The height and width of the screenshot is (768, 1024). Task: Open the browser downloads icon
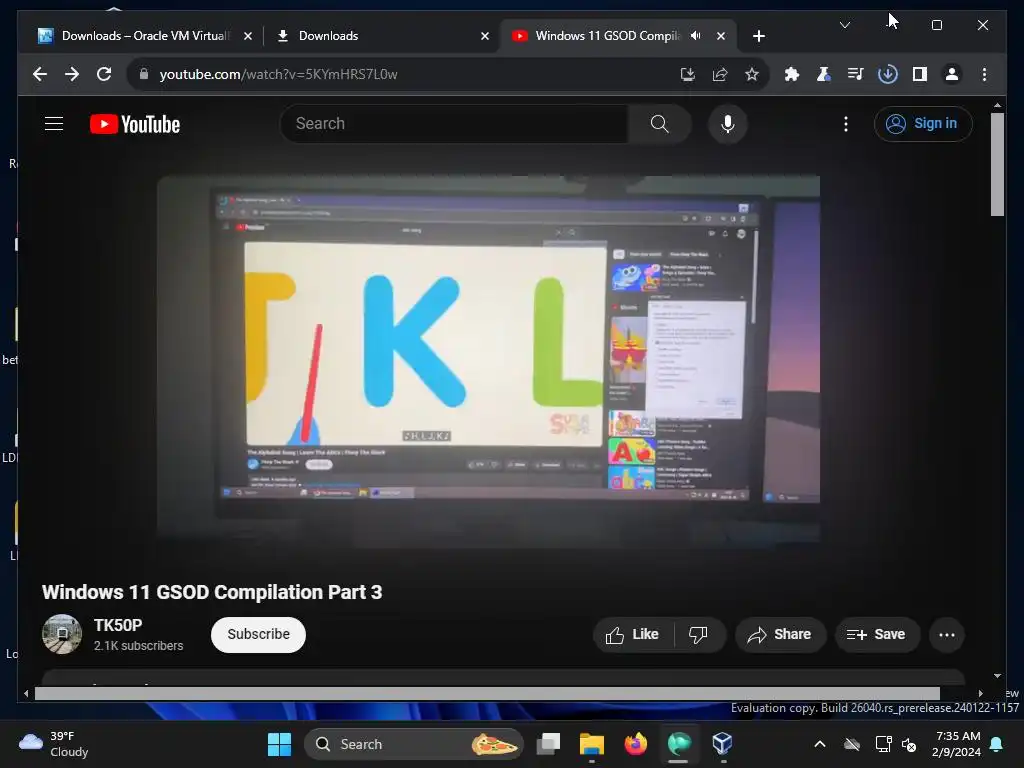(x=888, y=74)
